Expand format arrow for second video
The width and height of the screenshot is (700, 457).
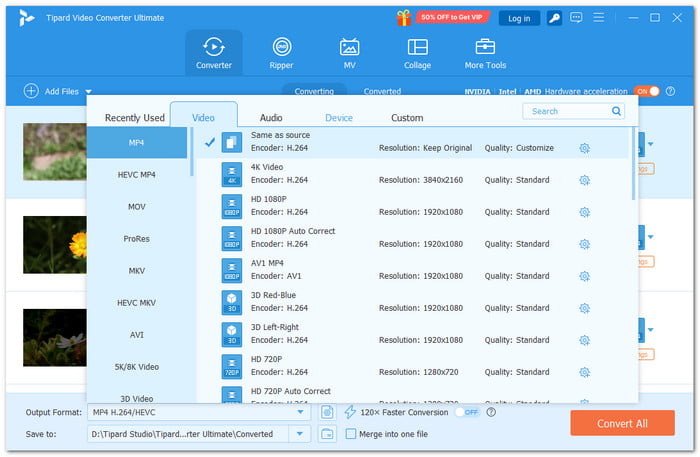pos(650,237)
